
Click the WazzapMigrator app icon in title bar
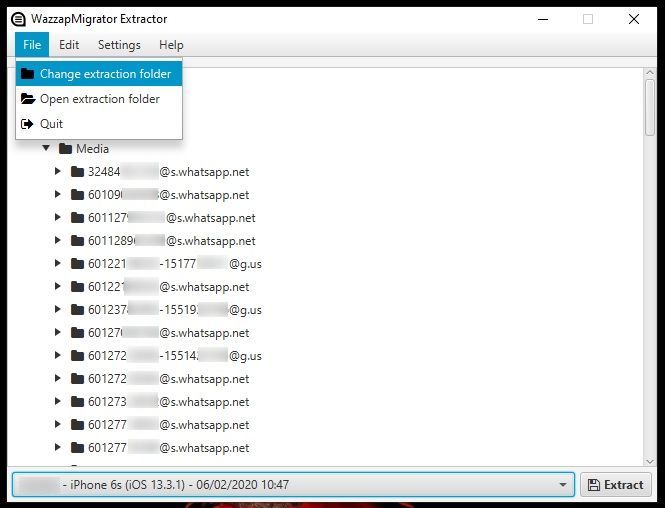coord(18,19)
